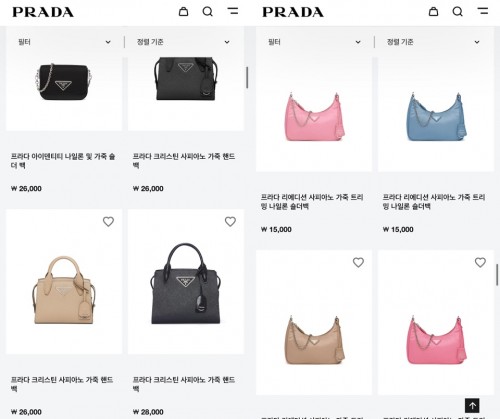This screenshot has width=500, height=419.
Task: Click the PRADA logo in left header
Action: (43, 12)
